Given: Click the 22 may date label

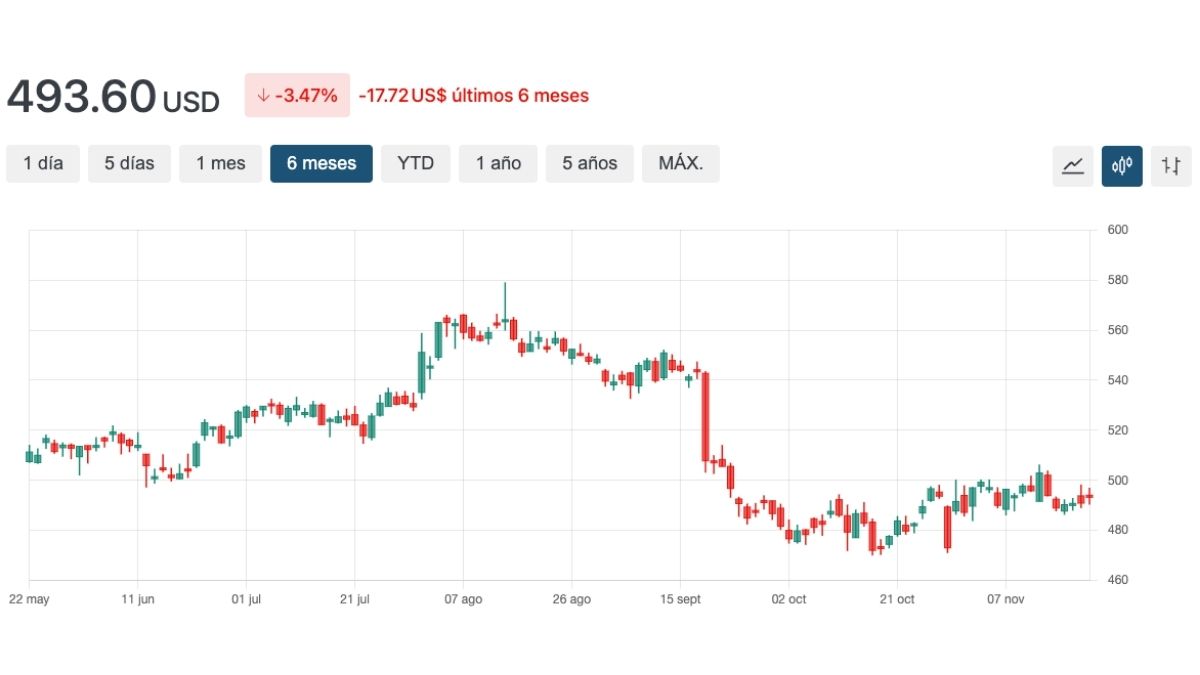Looking at the screenshot, I should click(x=29, y=599).
